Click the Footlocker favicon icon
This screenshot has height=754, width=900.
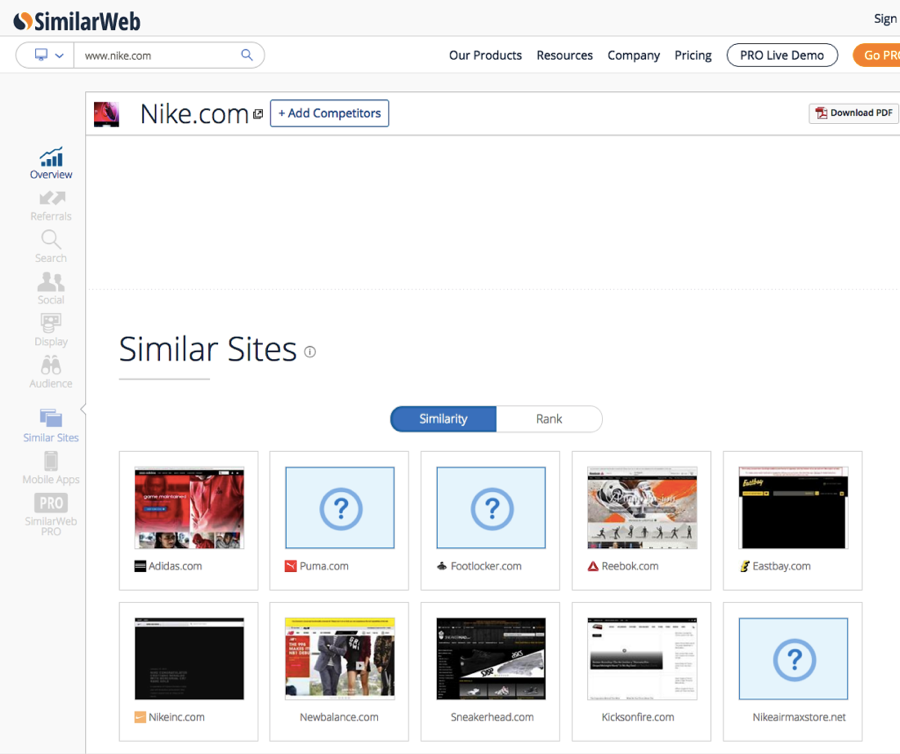click(x=442, y=566)
